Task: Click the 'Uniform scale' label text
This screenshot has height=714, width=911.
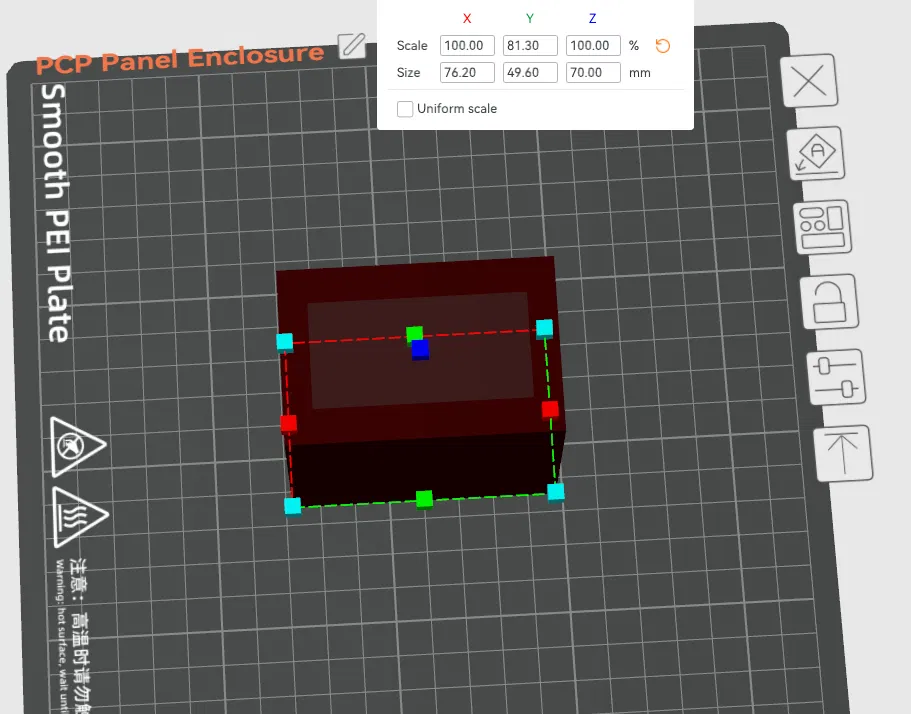Action: [457, 109]
